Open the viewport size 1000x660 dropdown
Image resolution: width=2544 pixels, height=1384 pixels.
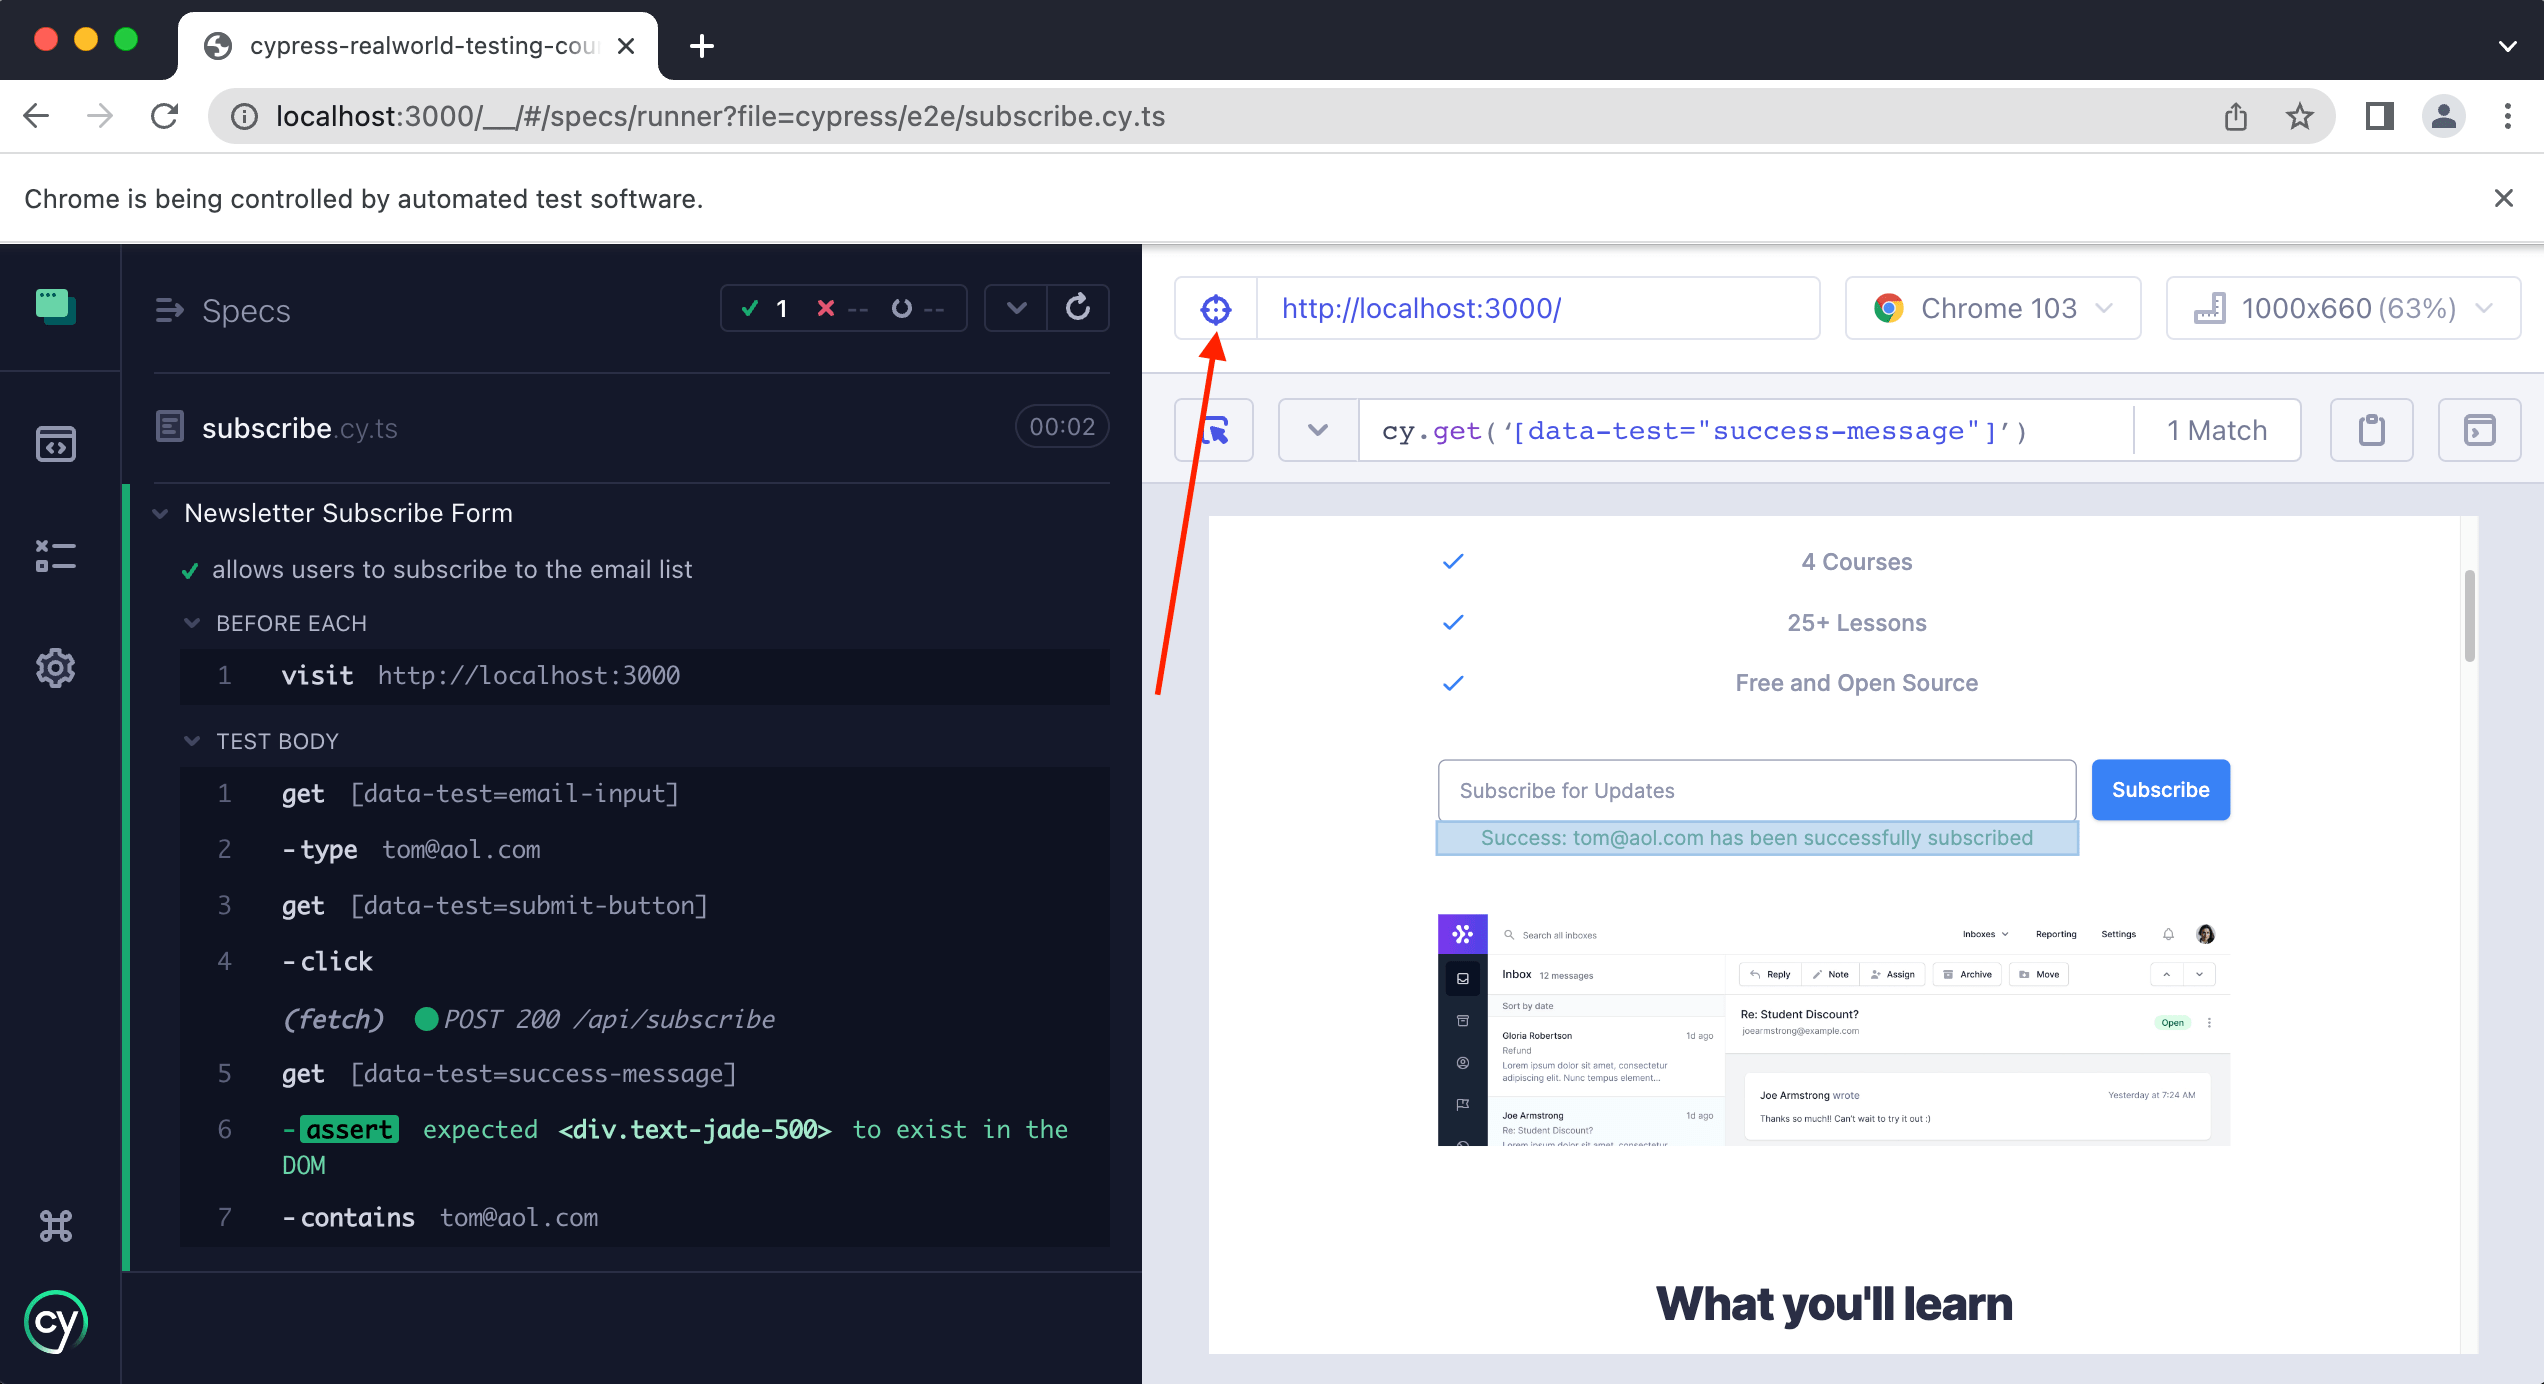point(2342,308)
